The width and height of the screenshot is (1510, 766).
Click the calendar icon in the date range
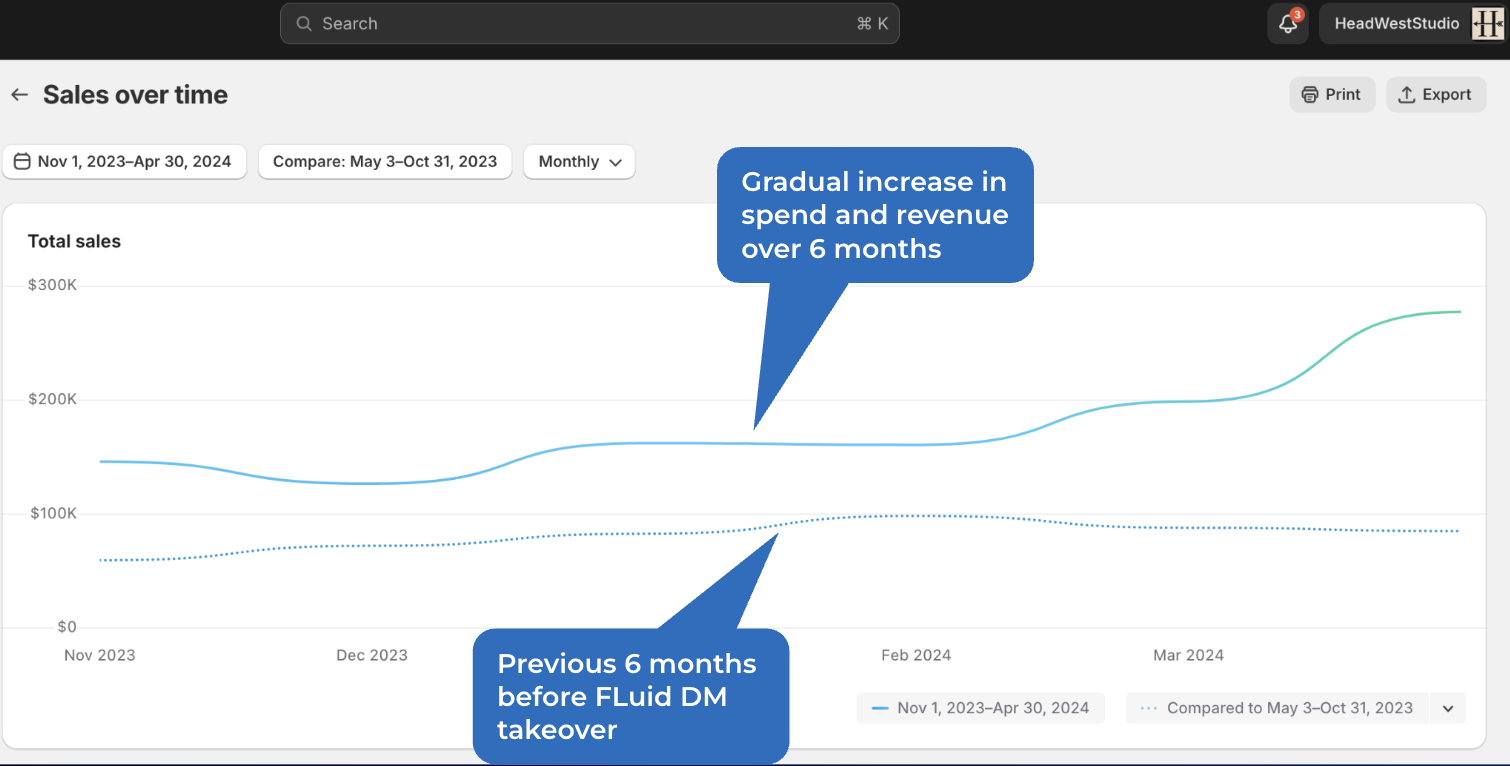(x=22, y=161)
